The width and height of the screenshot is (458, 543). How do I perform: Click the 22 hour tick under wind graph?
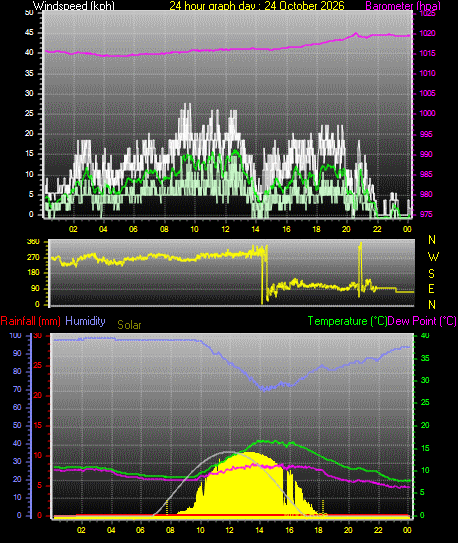click(377, 229)
